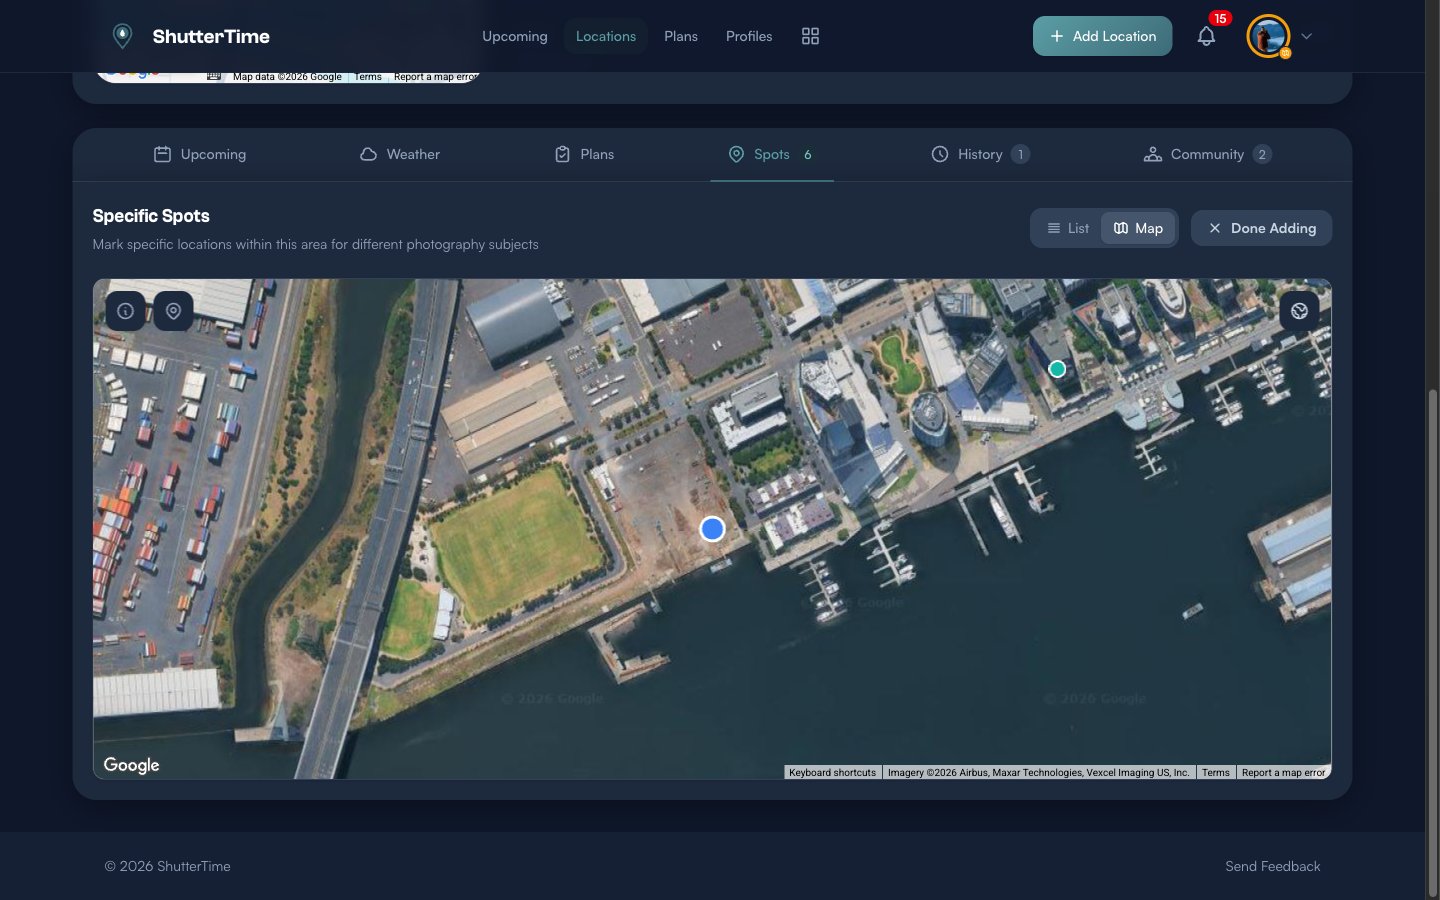Open Keyboard shortcuts on the large map
1440x900 pixels.
(x=832, y=772)
